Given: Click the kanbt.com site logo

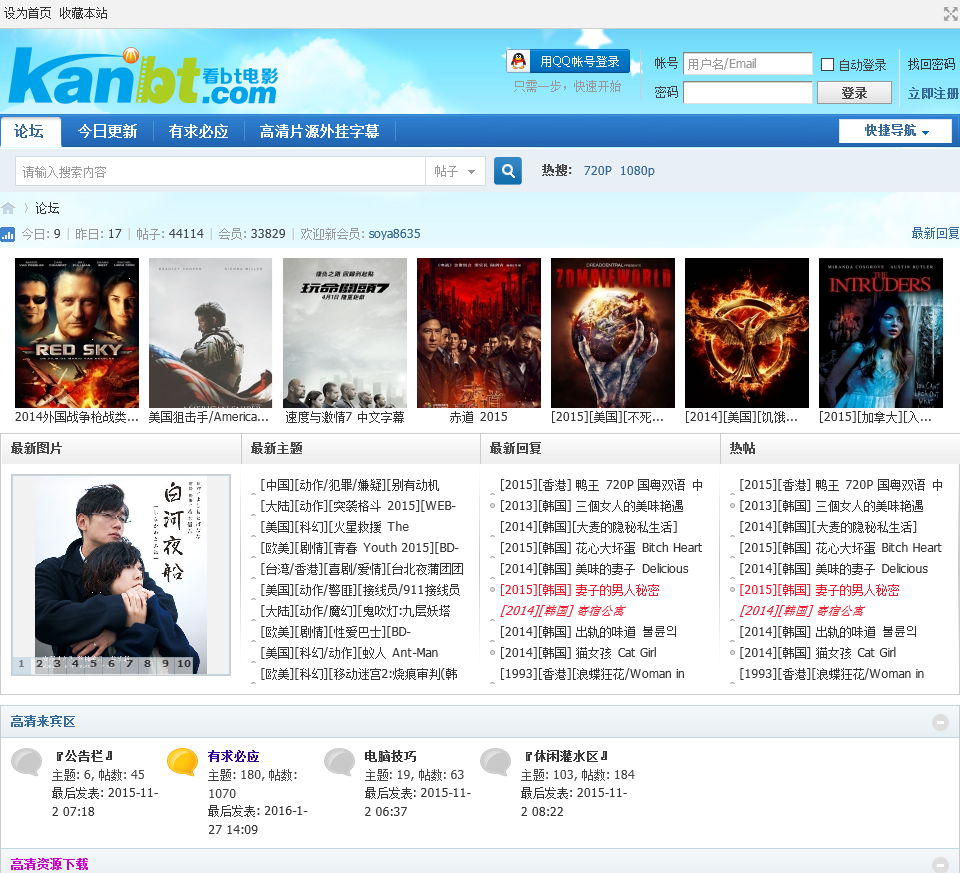Looking at the screenshot, I should point(143,76).
